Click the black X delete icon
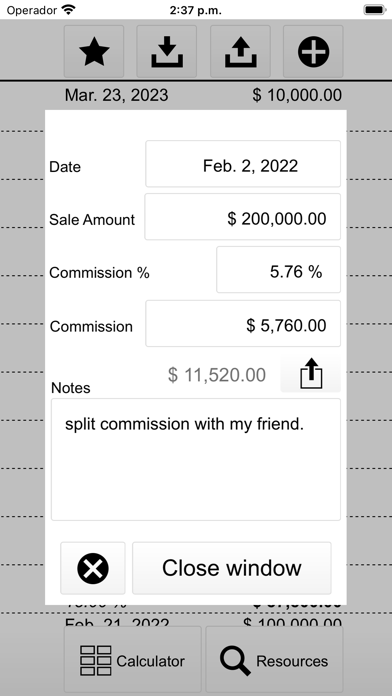The width and height of the screenshot is (392, 696). click(x=93, y=568)
